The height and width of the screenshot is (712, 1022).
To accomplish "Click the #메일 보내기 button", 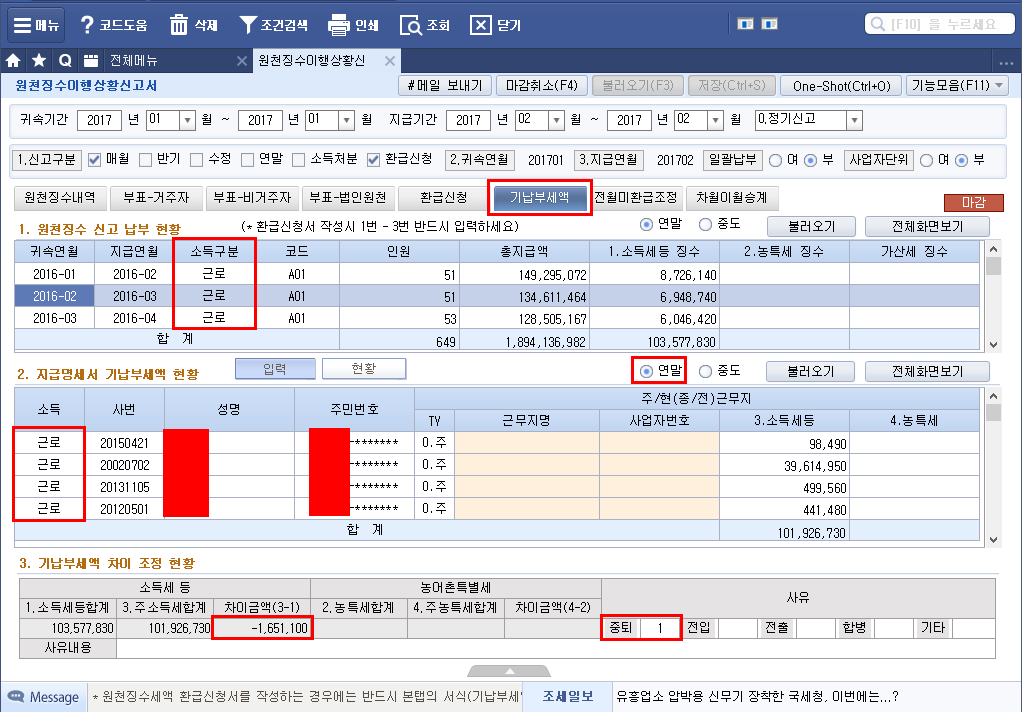I will (x=445, y=85).
